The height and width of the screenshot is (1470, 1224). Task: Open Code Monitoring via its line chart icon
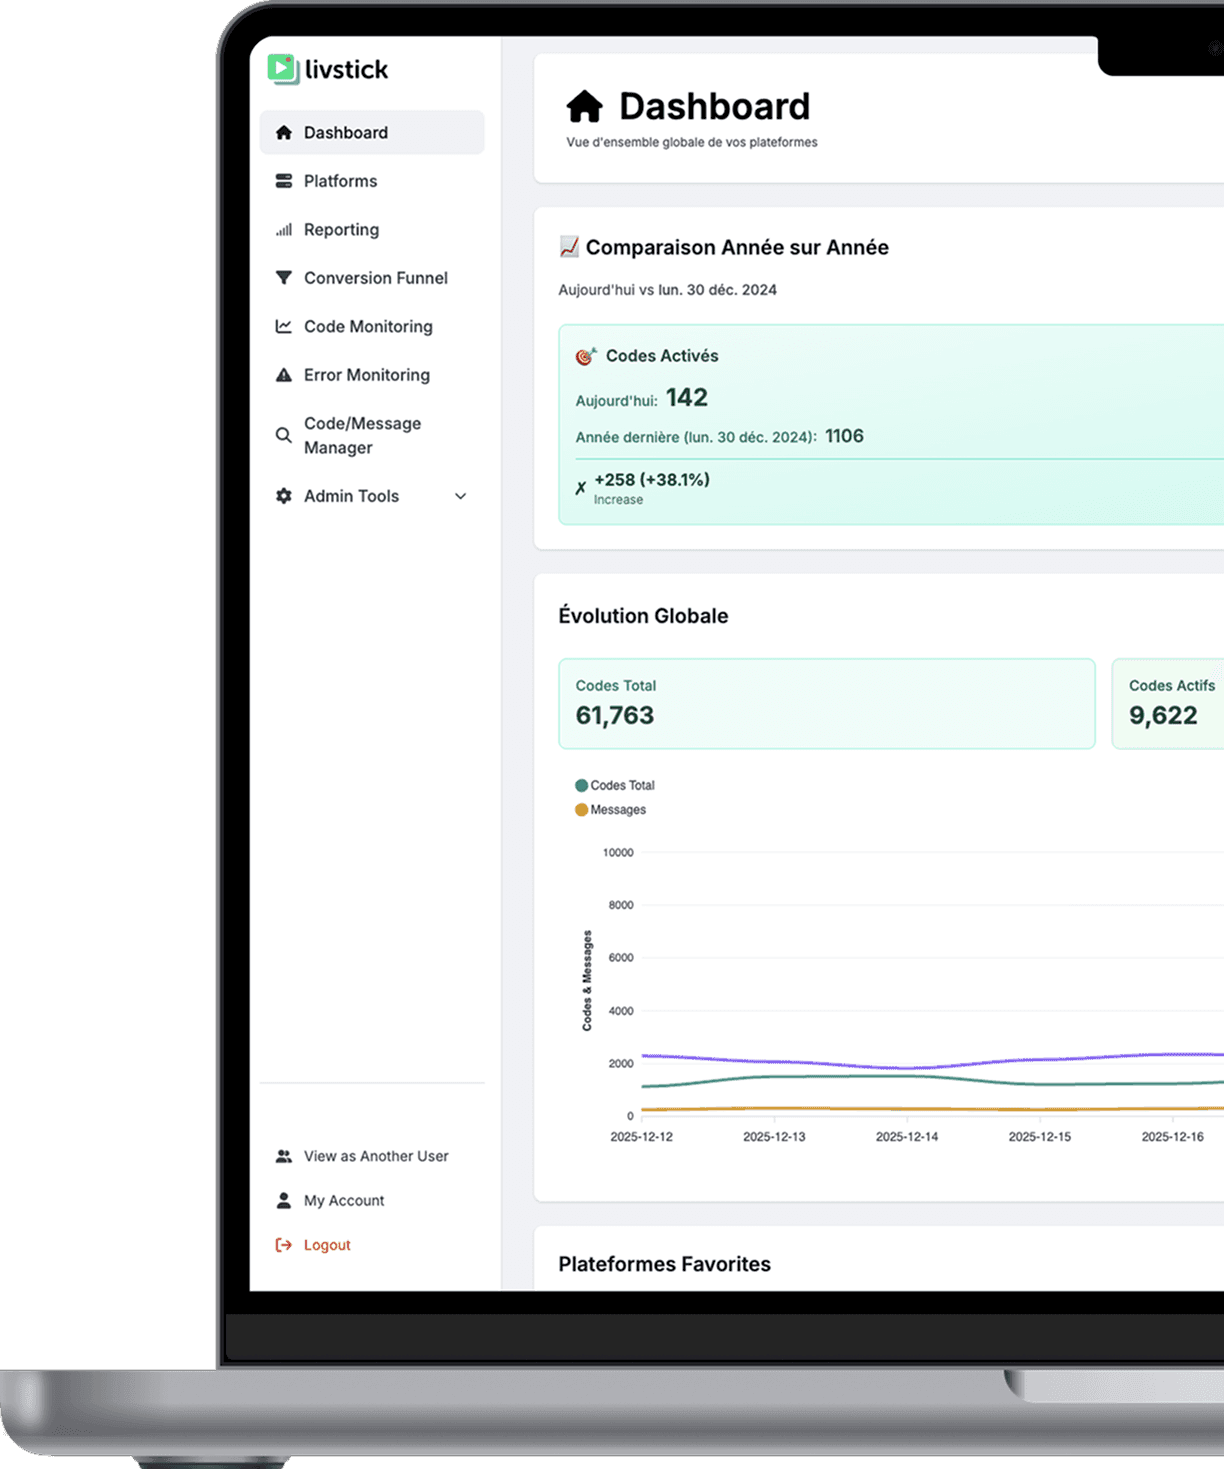click(x=283, y=326)
